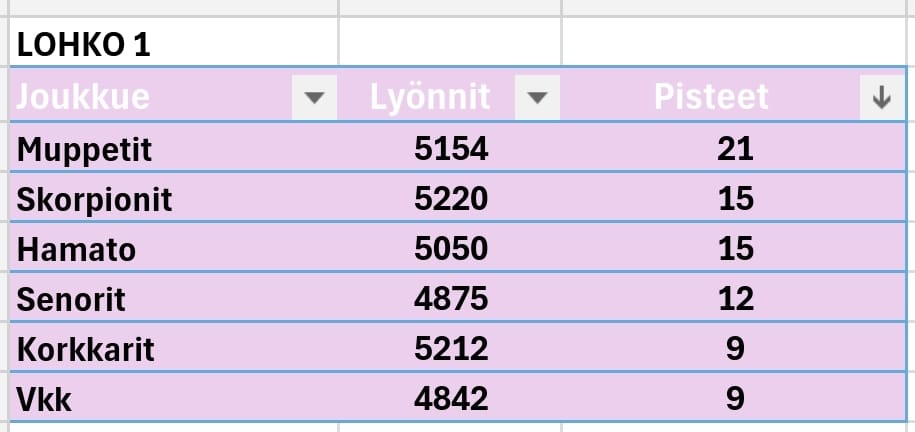The image size is (915, 432).
Task: Click the Senorit team cell
Action: [x=72, y=299]
